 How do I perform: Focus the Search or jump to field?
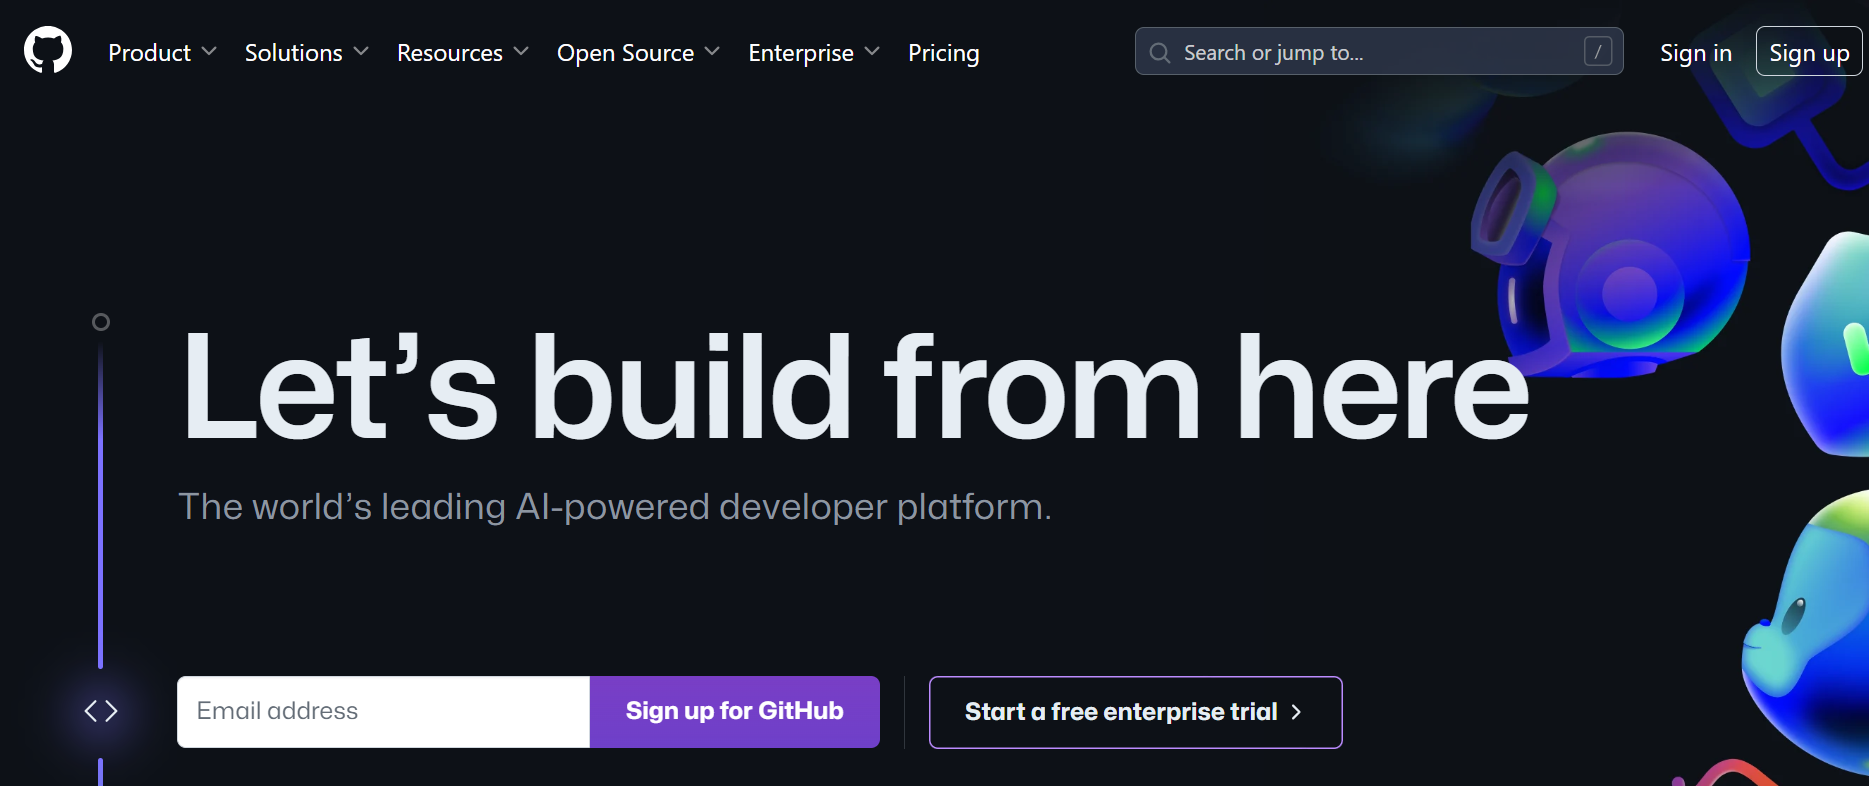(x=1379, y=51)
